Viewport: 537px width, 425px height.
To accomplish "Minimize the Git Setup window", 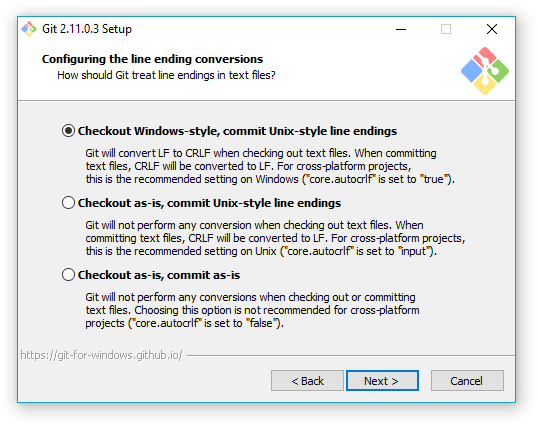I will (x=401, y=29).
